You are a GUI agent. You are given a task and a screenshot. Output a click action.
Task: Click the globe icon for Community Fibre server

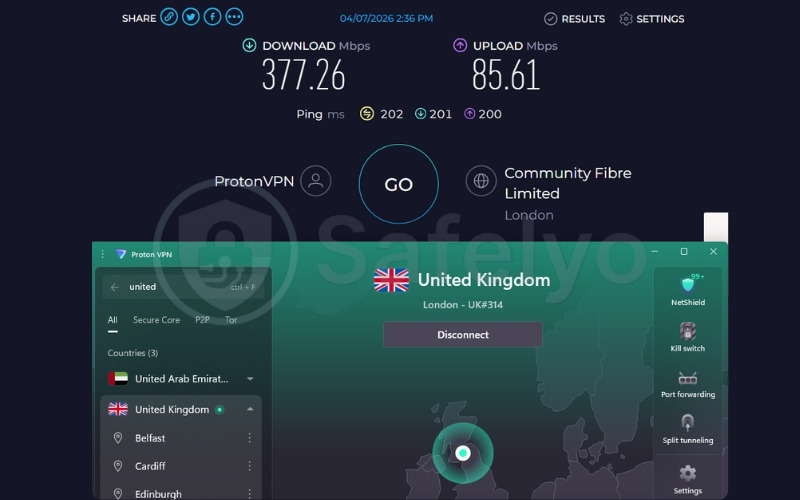pyautogui.click(x=481, y=181)
